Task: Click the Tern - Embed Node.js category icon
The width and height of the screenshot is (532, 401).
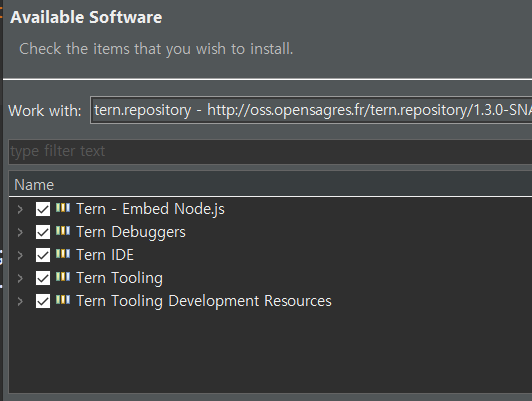Action: [63, 207]
